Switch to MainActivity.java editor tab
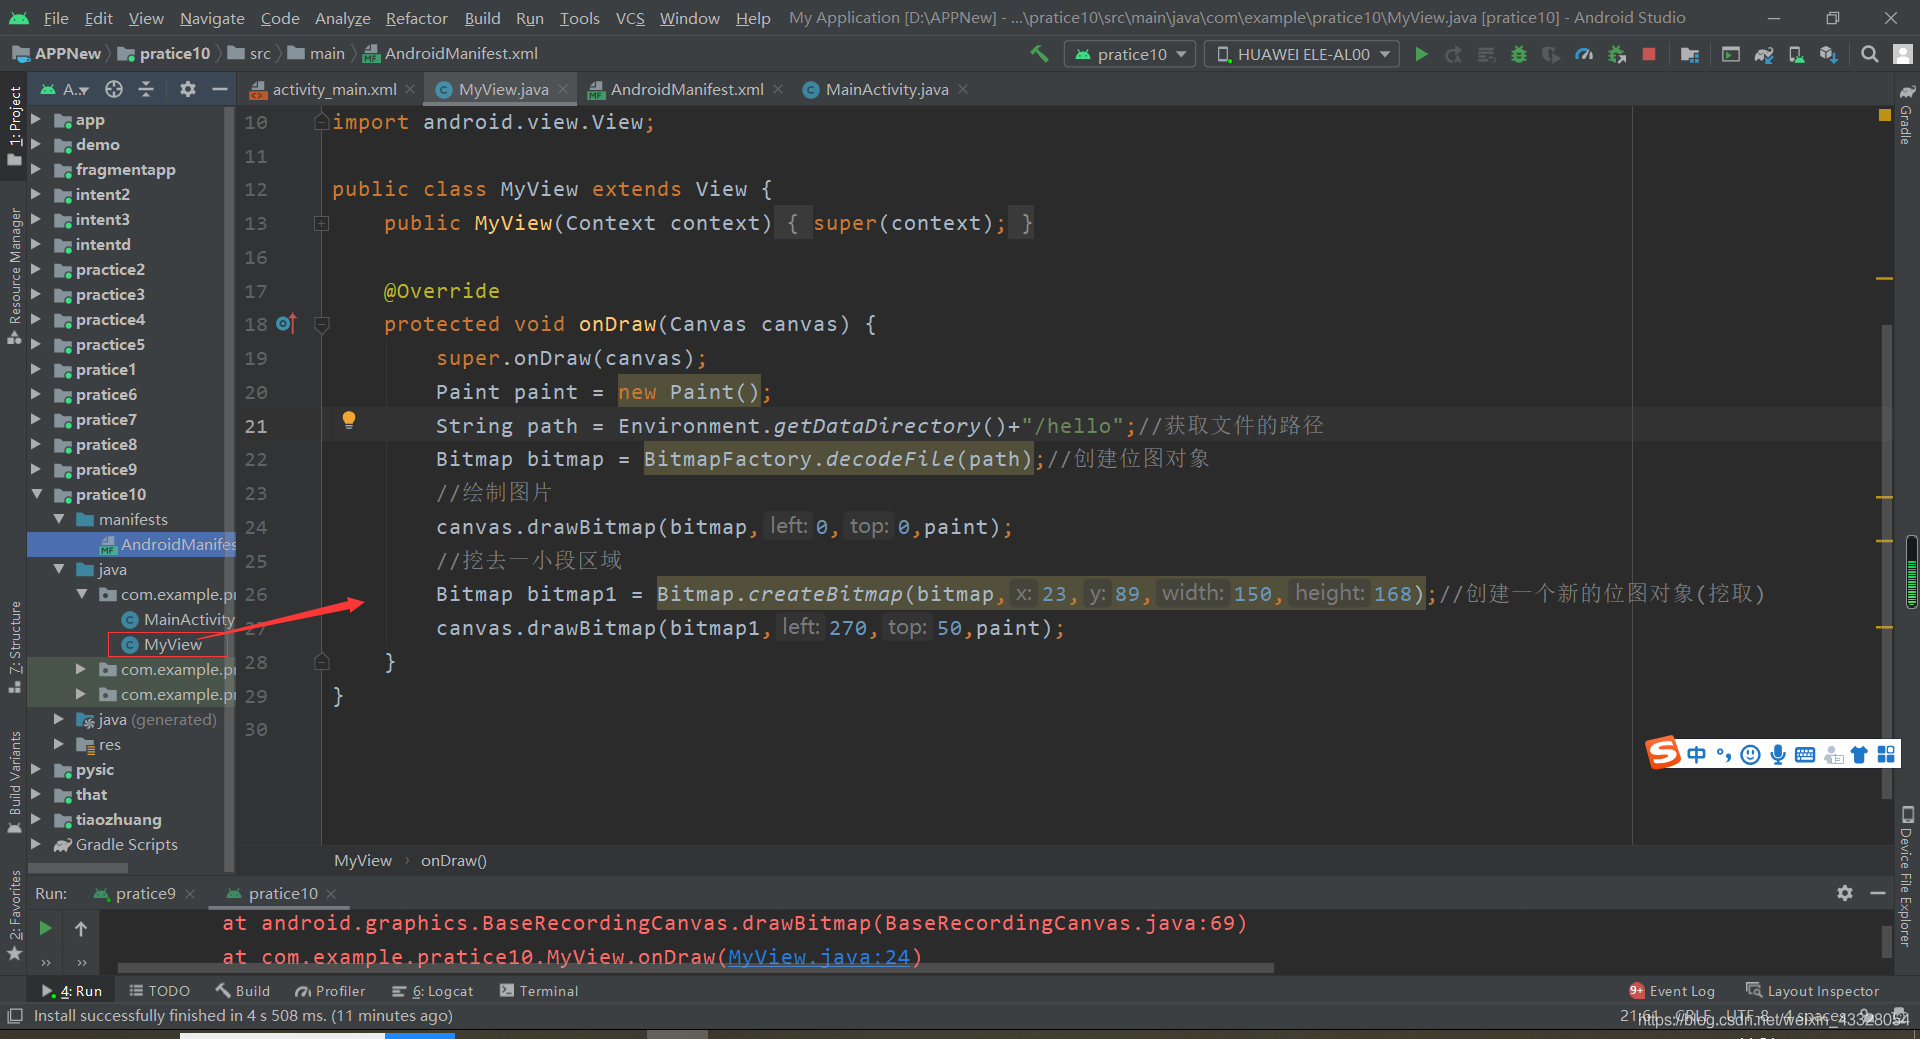1920x1039 pixels. point(886,89)
